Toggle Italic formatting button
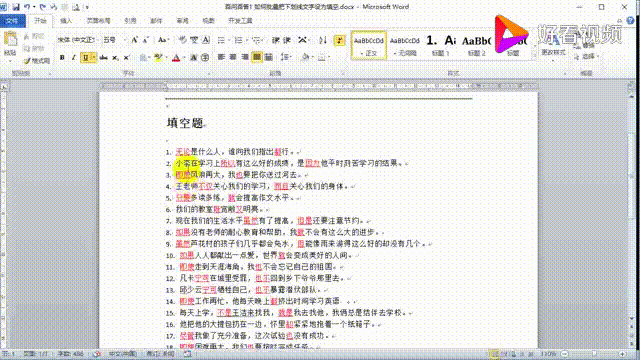The width and height of the screenshot is (640, 360). pos(73,58)
